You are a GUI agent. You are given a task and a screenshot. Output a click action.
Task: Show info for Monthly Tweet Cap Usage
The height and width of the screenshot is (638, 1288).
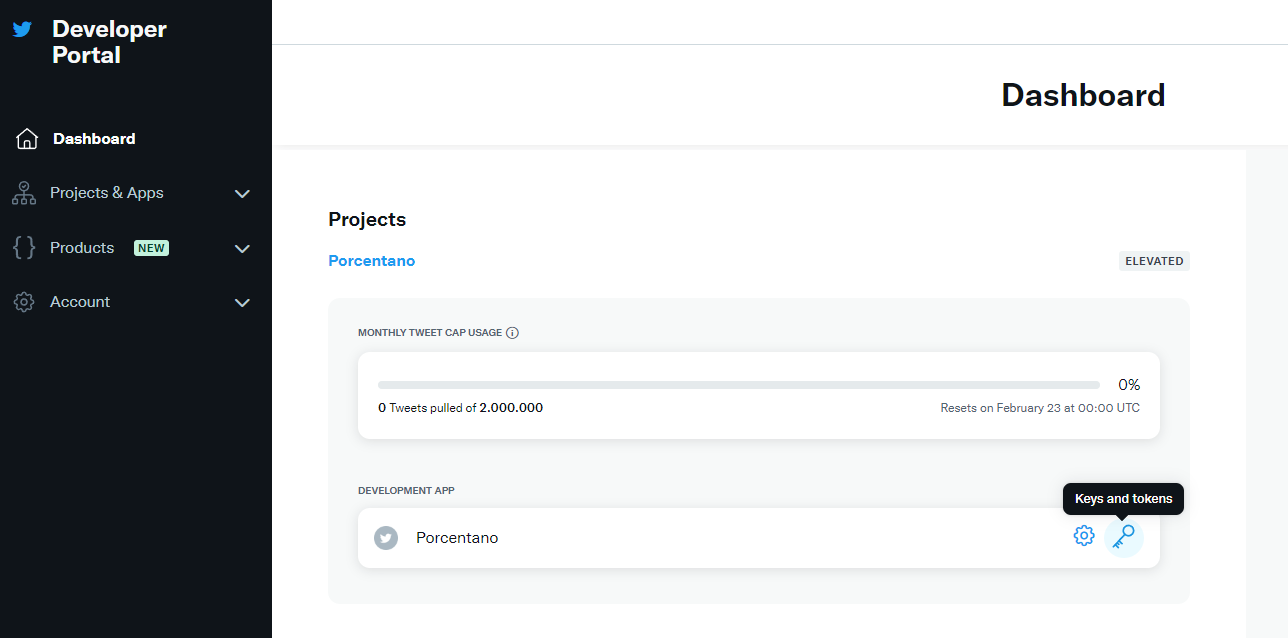(512, 333)
